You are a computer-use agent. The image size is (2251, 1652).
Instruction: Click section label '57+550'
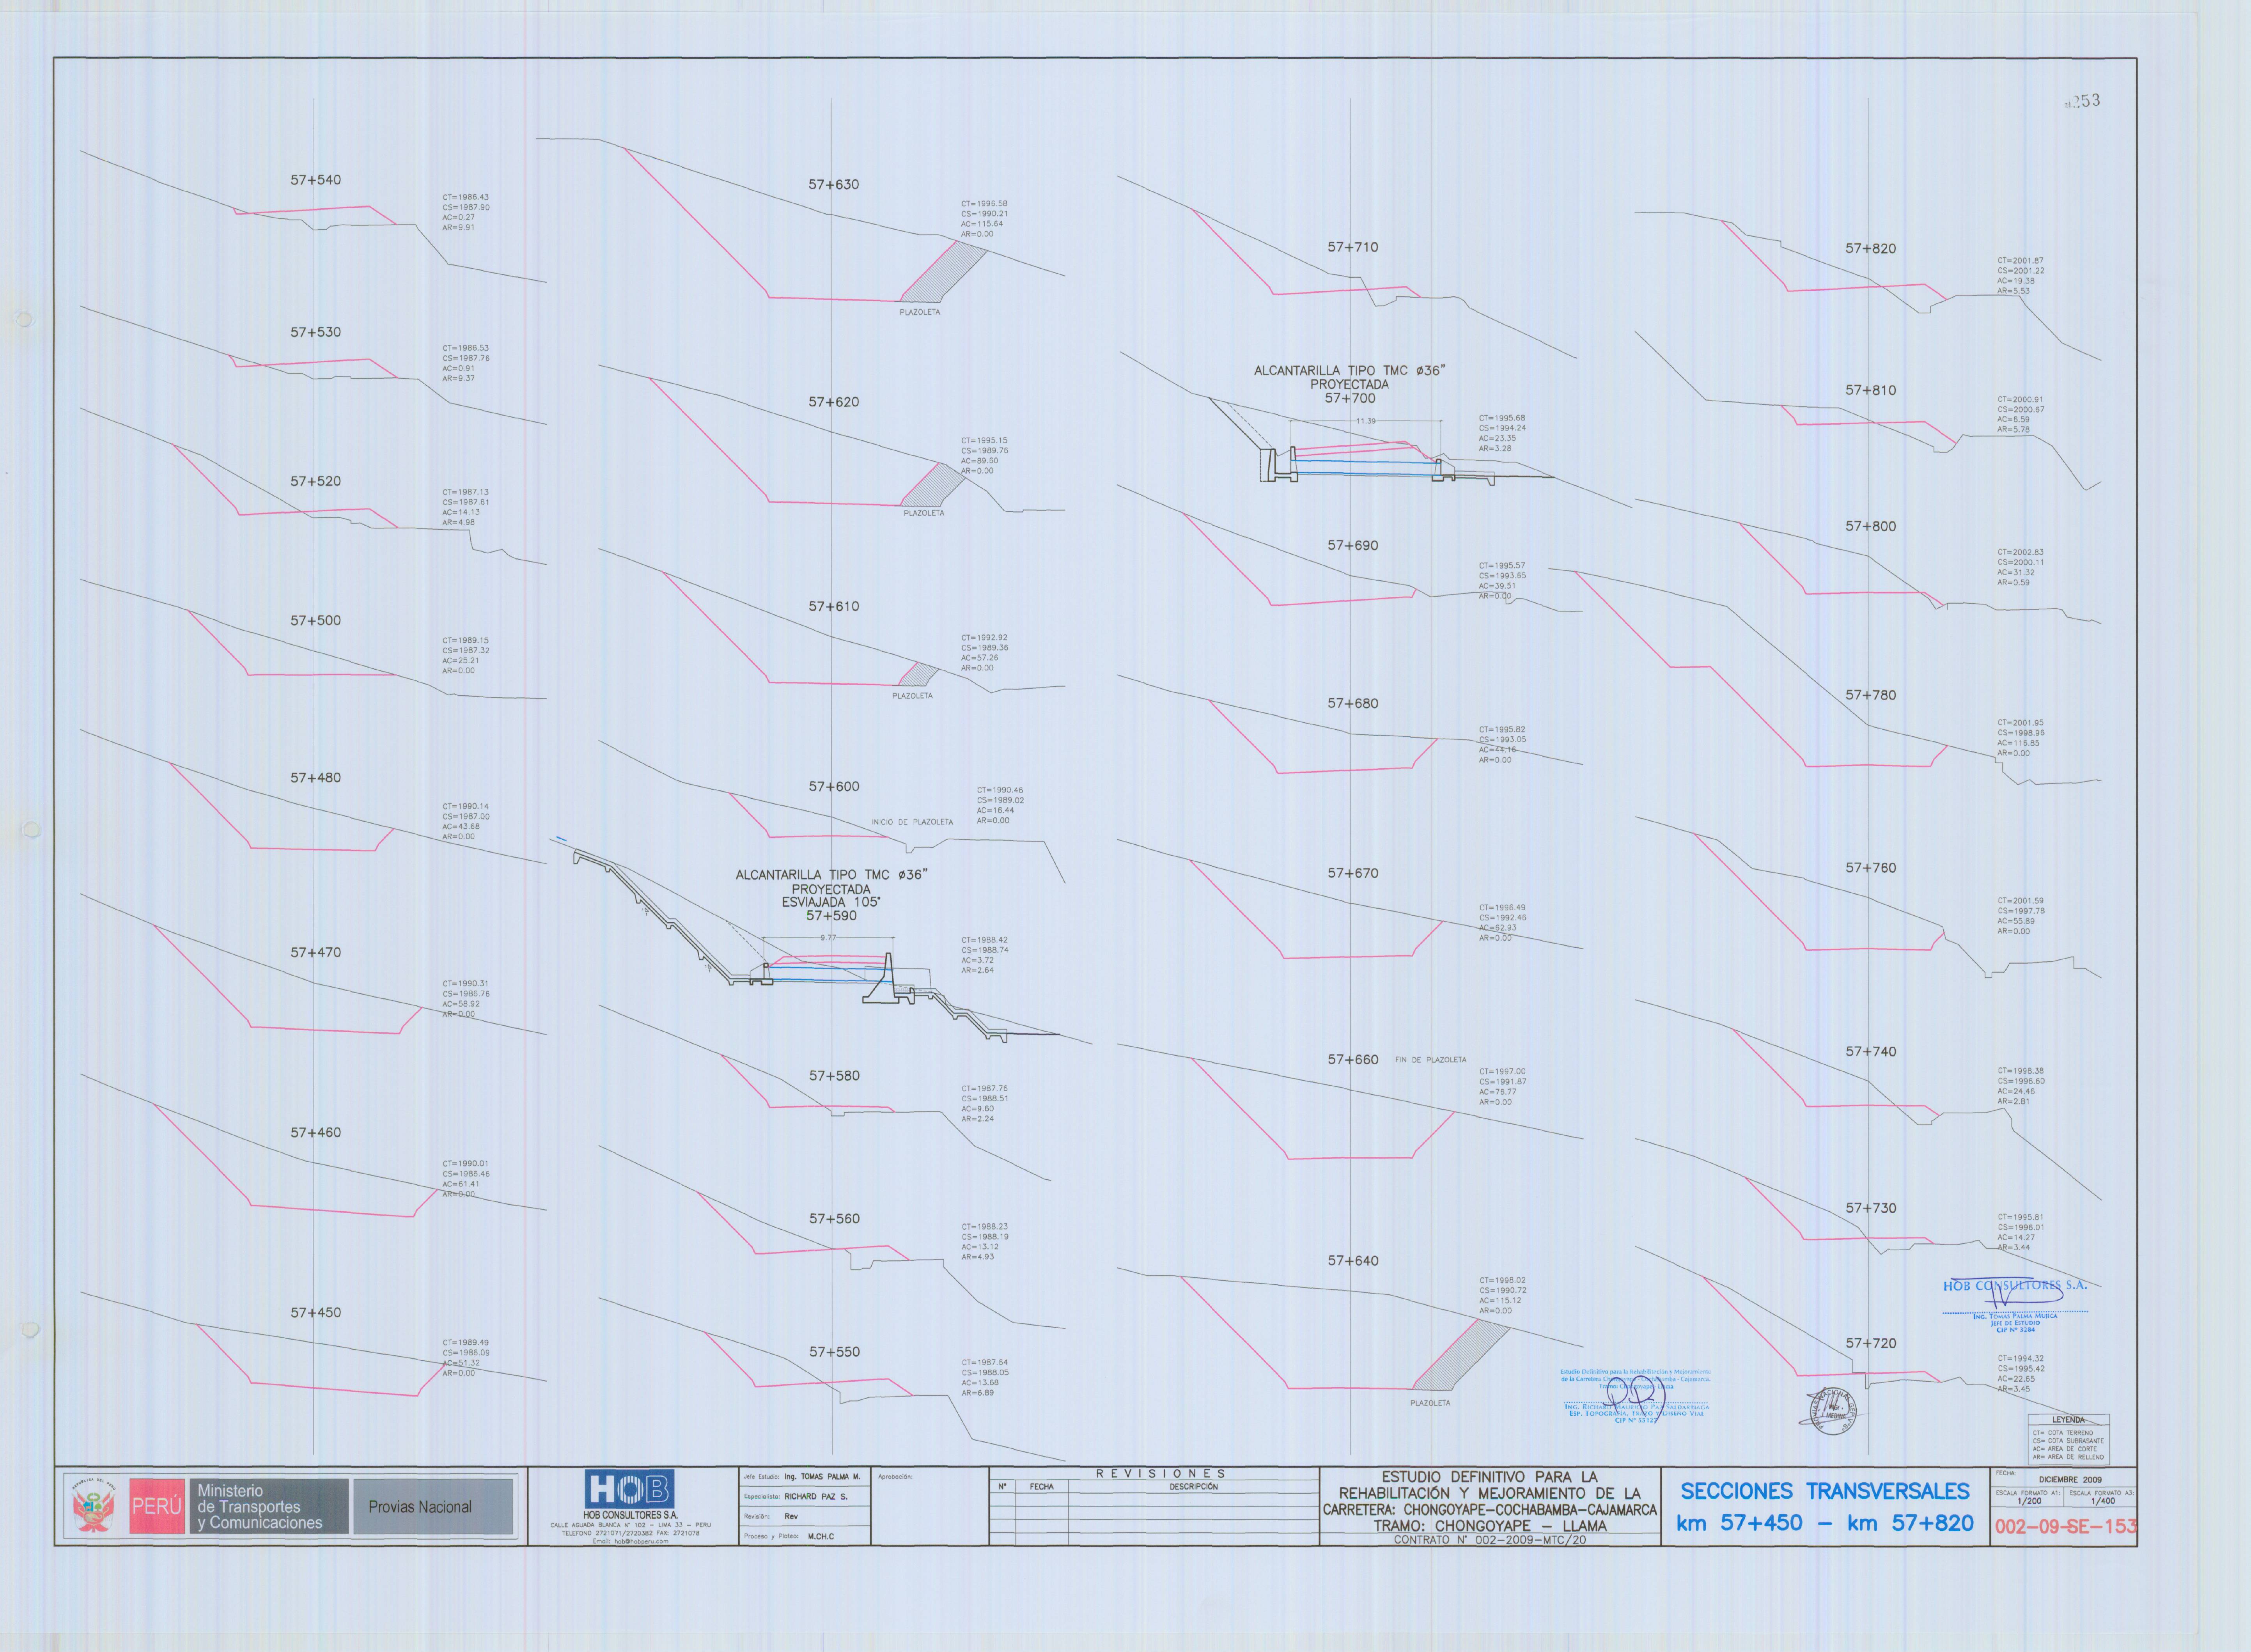(x=834, y=1352)
